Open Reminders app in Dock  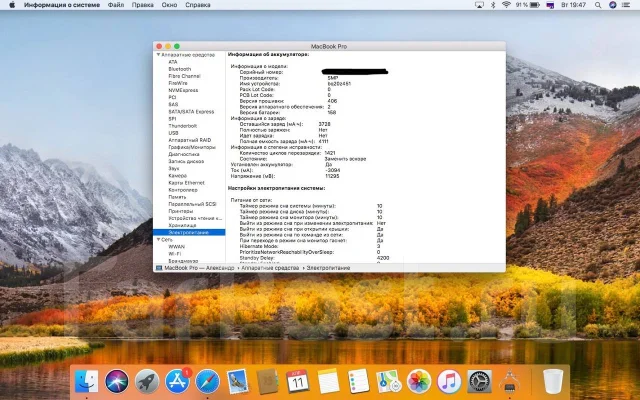(x=358, y=381)
